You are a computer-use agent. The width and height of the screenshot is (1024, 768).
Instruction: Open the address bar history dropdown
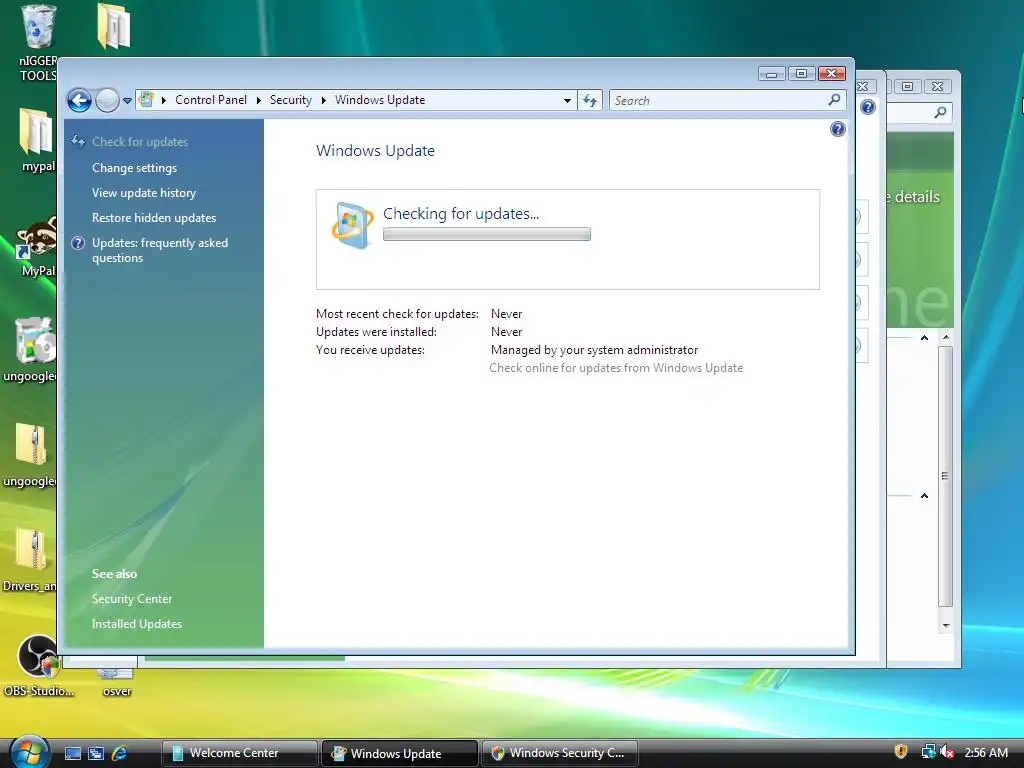(x=567, y=101)
